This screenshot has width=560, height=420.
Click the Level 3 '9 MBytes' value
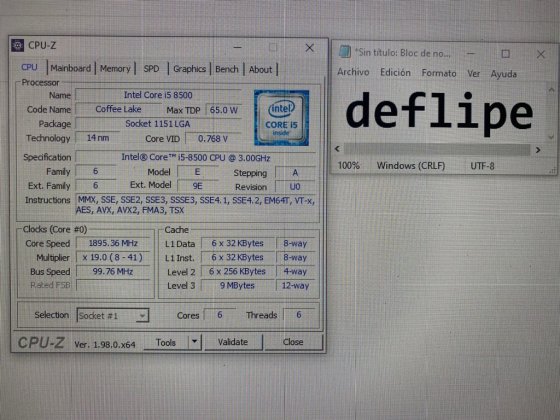click(x=238, y=285)
